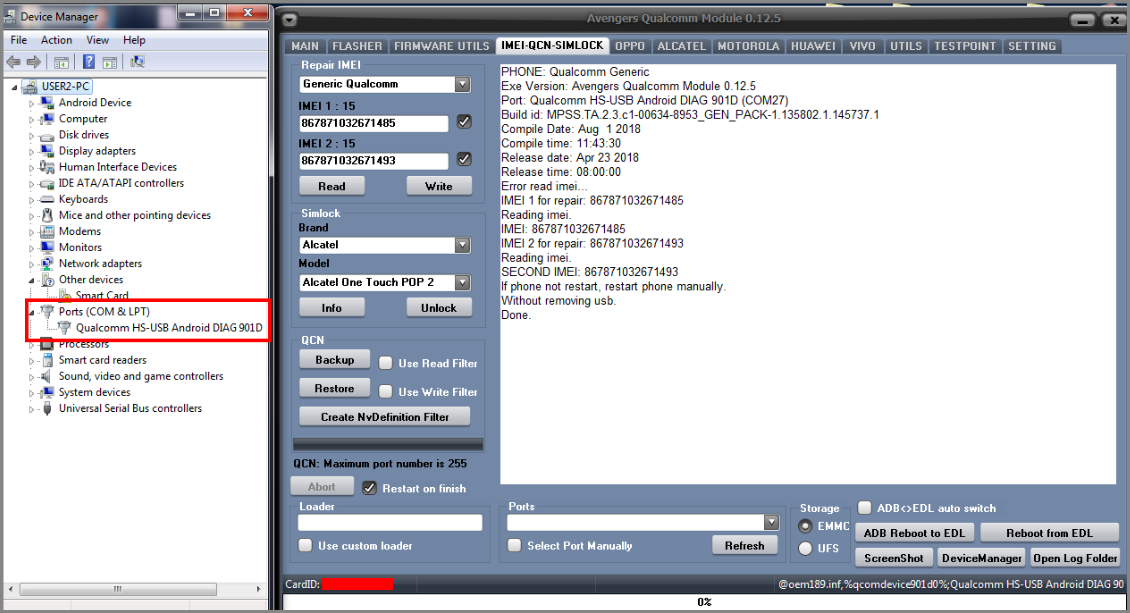Click Create NvDefinition Filter button
The height and width of the screenshot is (613, 1130).
(x=385, y=416)
